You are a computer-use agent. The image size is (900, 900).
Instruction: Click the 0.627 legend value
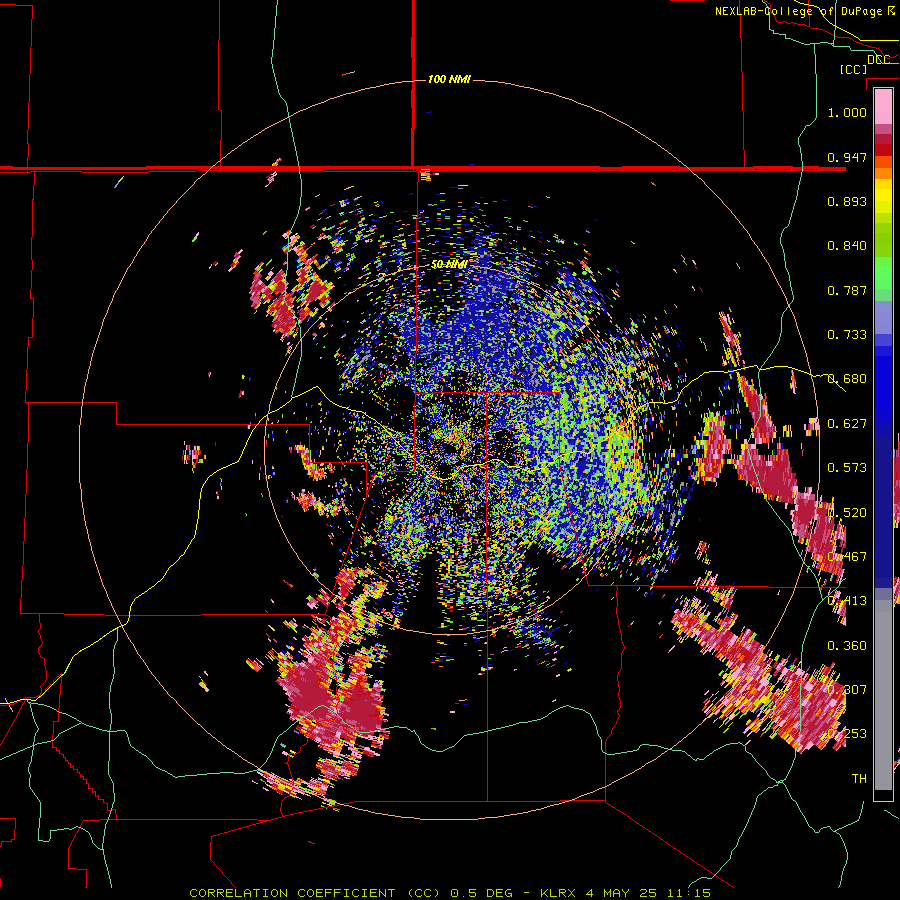pos(847,424)
